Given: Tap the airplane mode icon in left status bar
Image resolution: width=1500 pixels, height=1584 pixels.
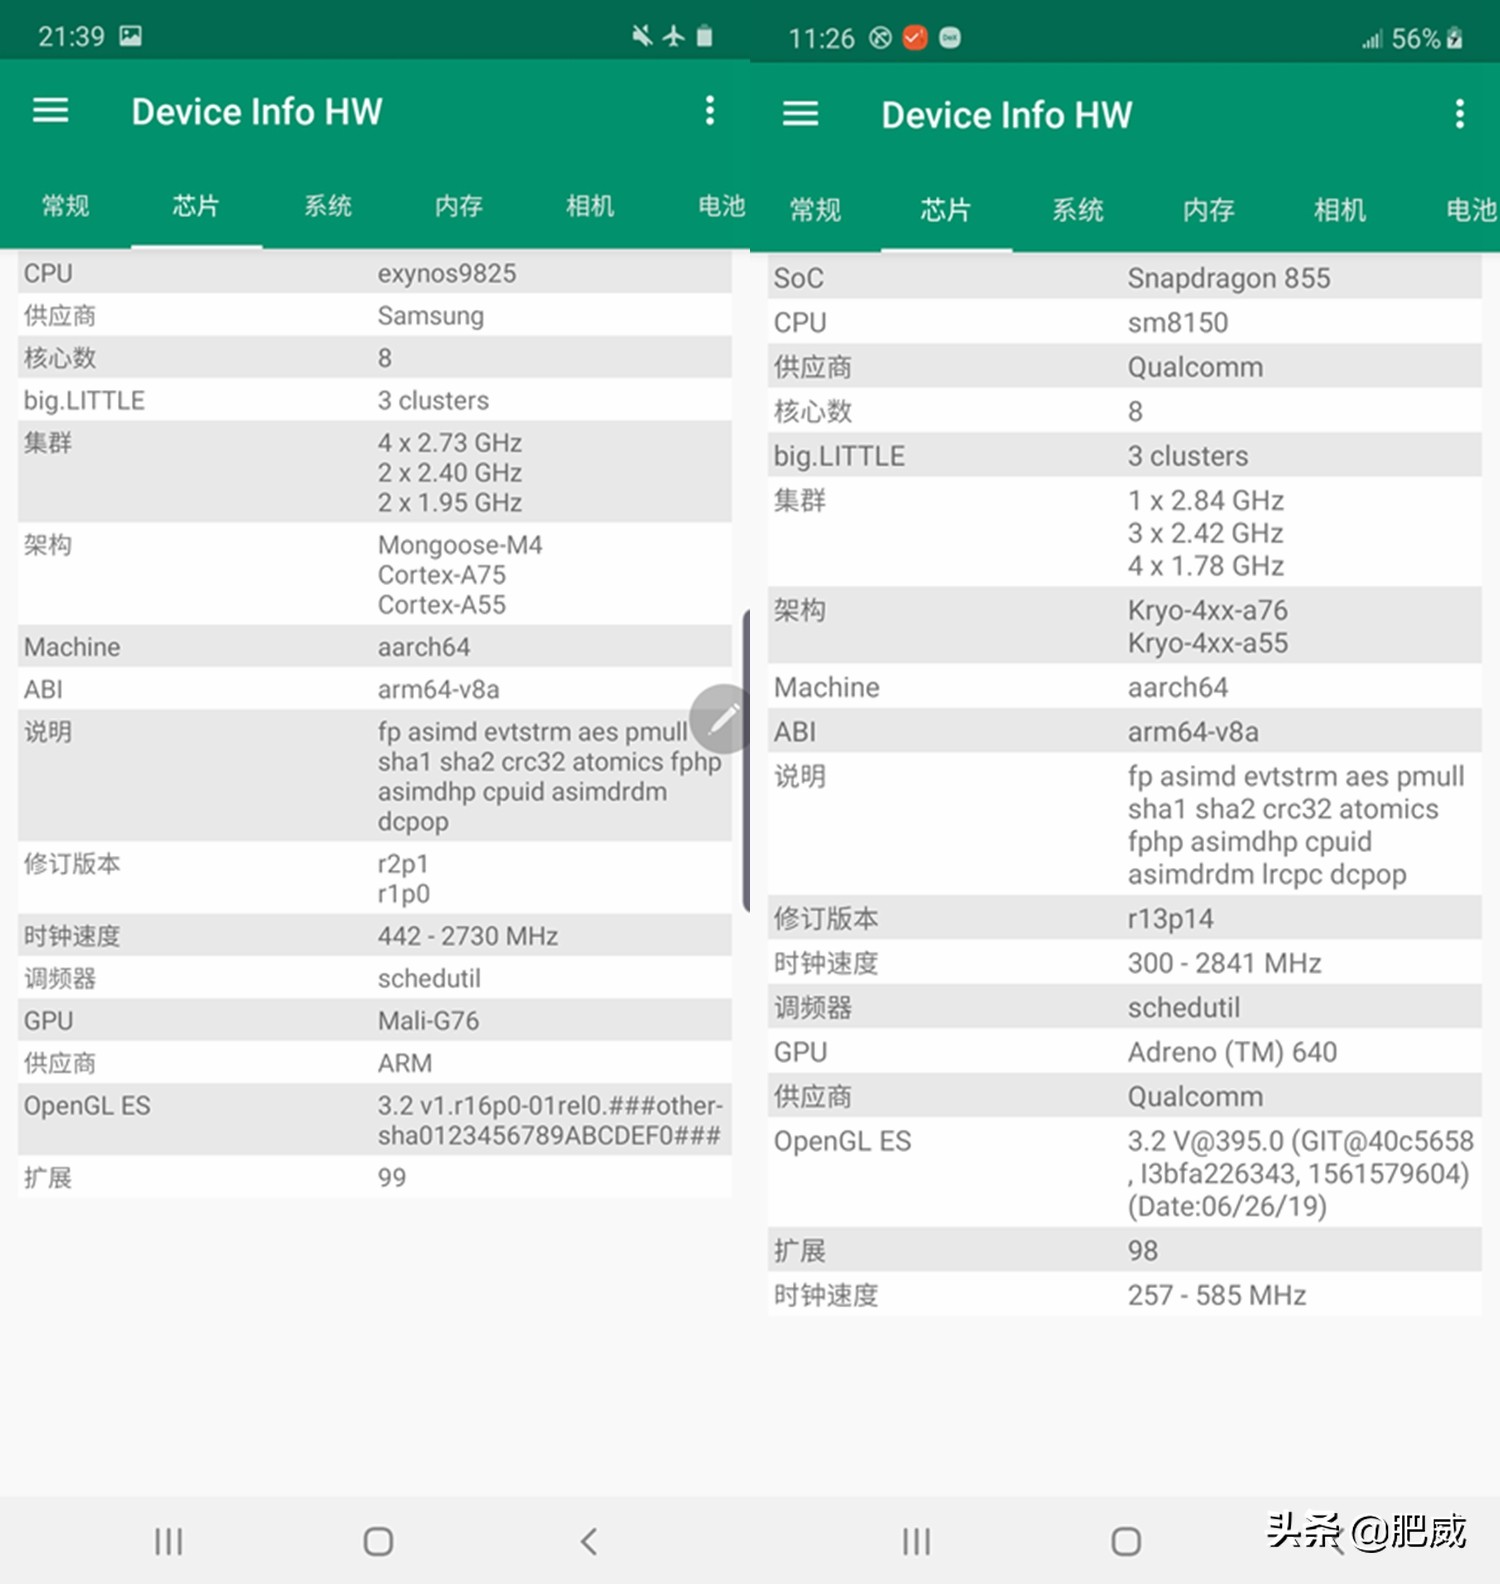Looking at the screenshot, I should pyautogui.click(x=673, y=36).
